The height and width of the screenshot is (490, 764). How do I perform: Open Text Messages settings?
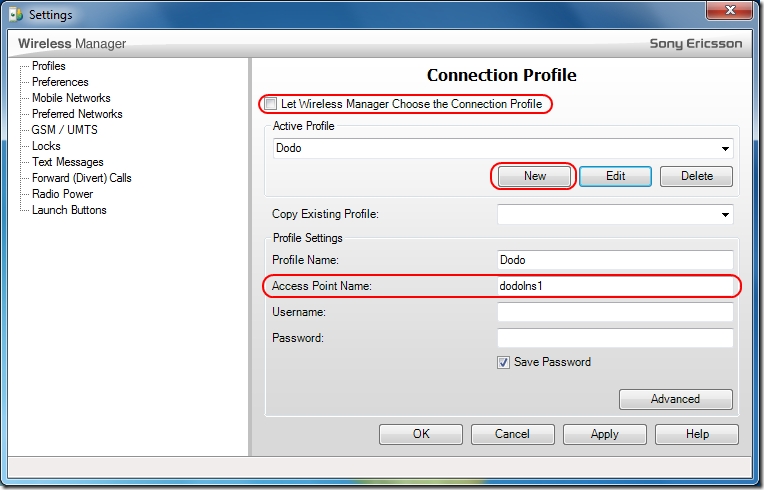[67, 162]
